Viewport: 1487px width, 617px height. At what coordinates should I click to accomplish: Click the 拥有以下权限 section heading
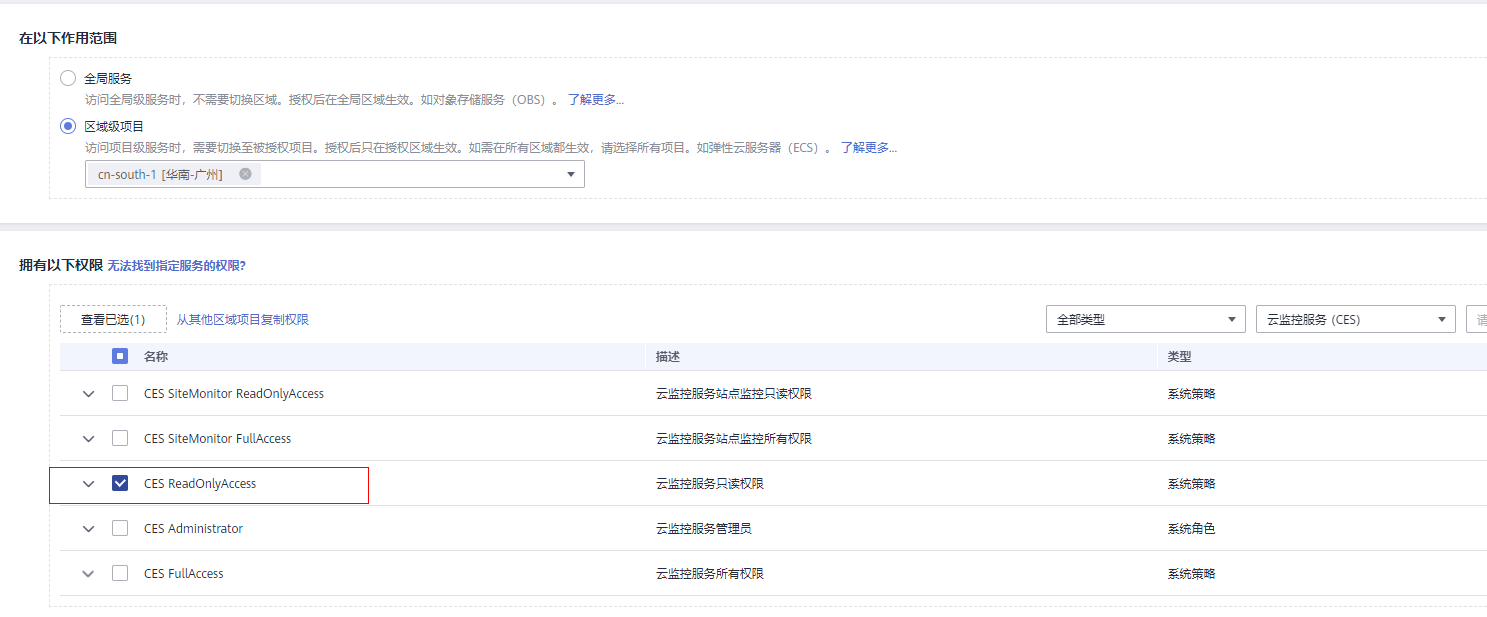click(x=61, y=265)
